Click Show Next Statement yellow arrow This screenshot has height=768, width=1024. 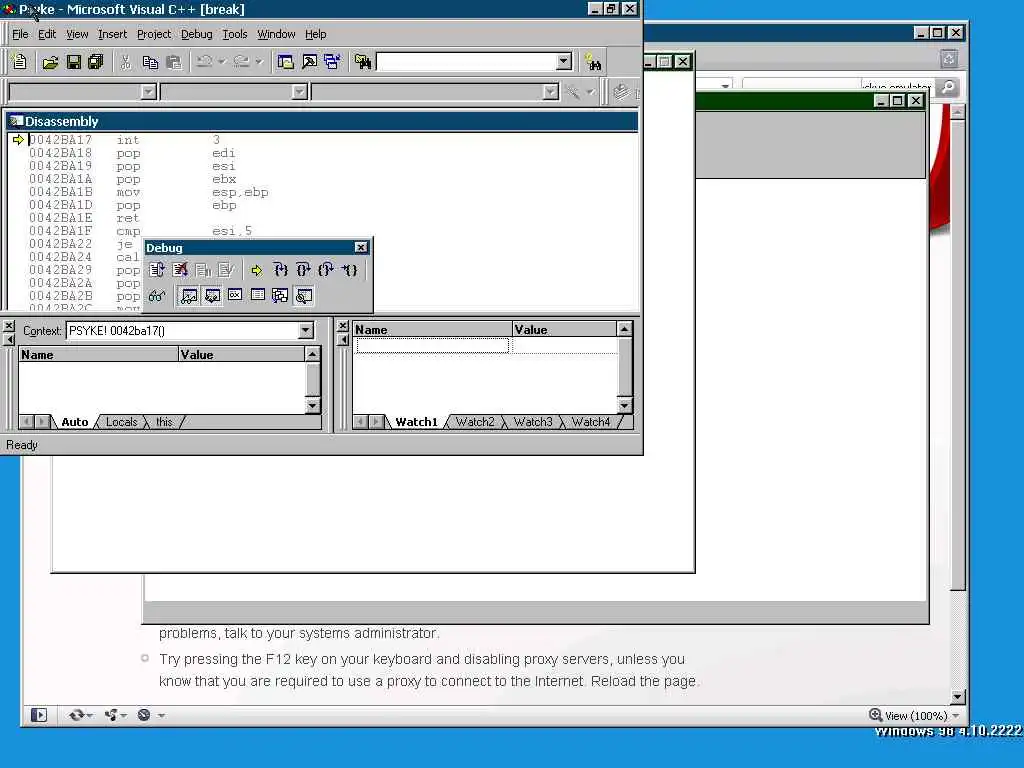tap(257, 270)
